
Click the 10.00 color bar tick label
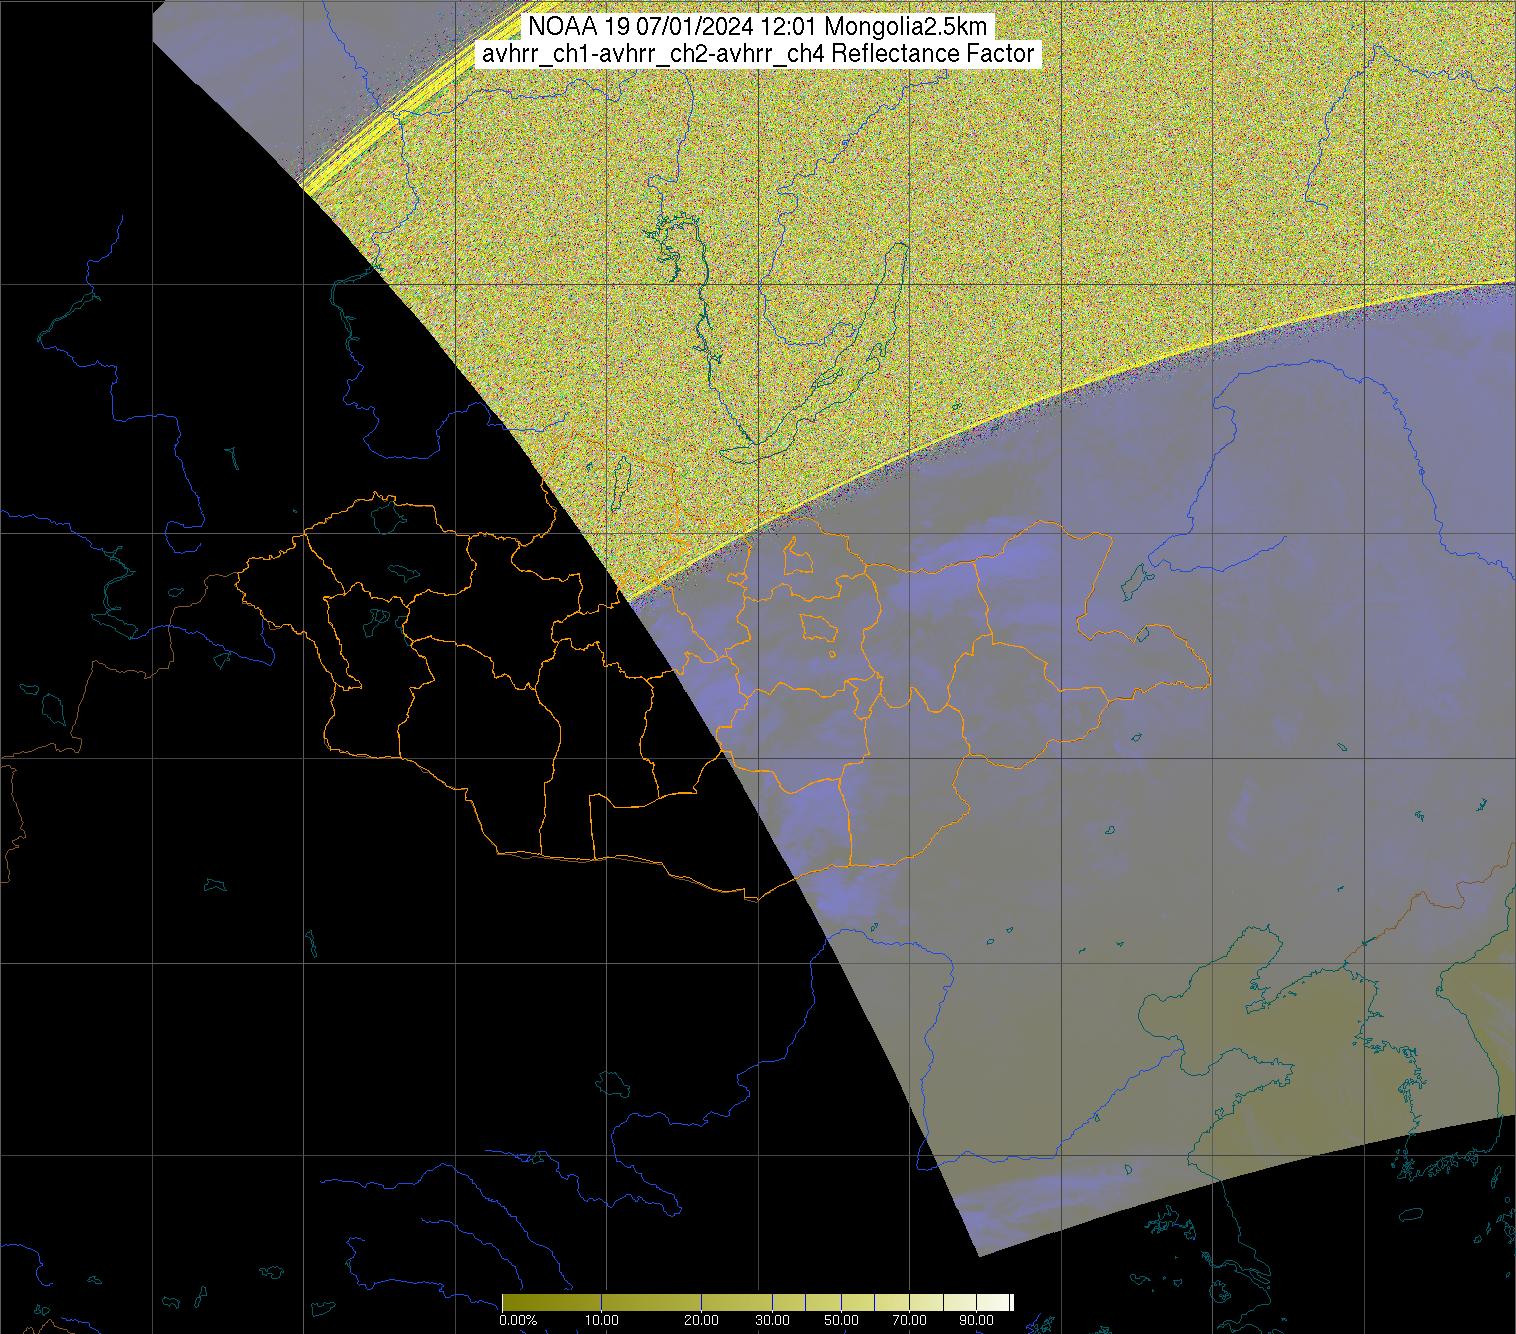tap(600, 1321)
